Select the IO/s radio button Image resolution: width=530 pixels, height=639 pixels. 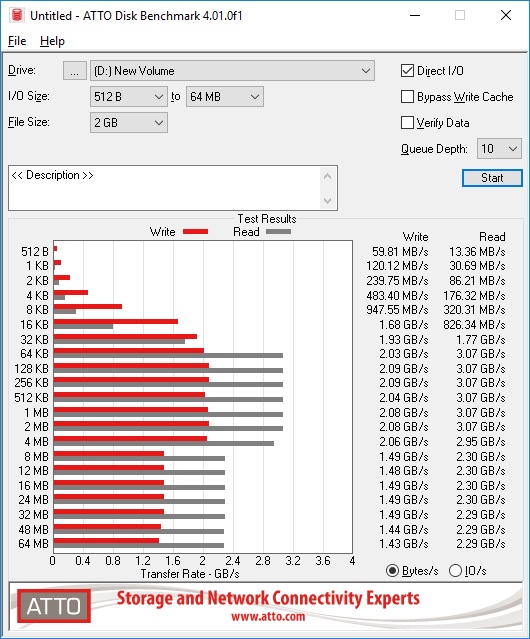(455, 571)
